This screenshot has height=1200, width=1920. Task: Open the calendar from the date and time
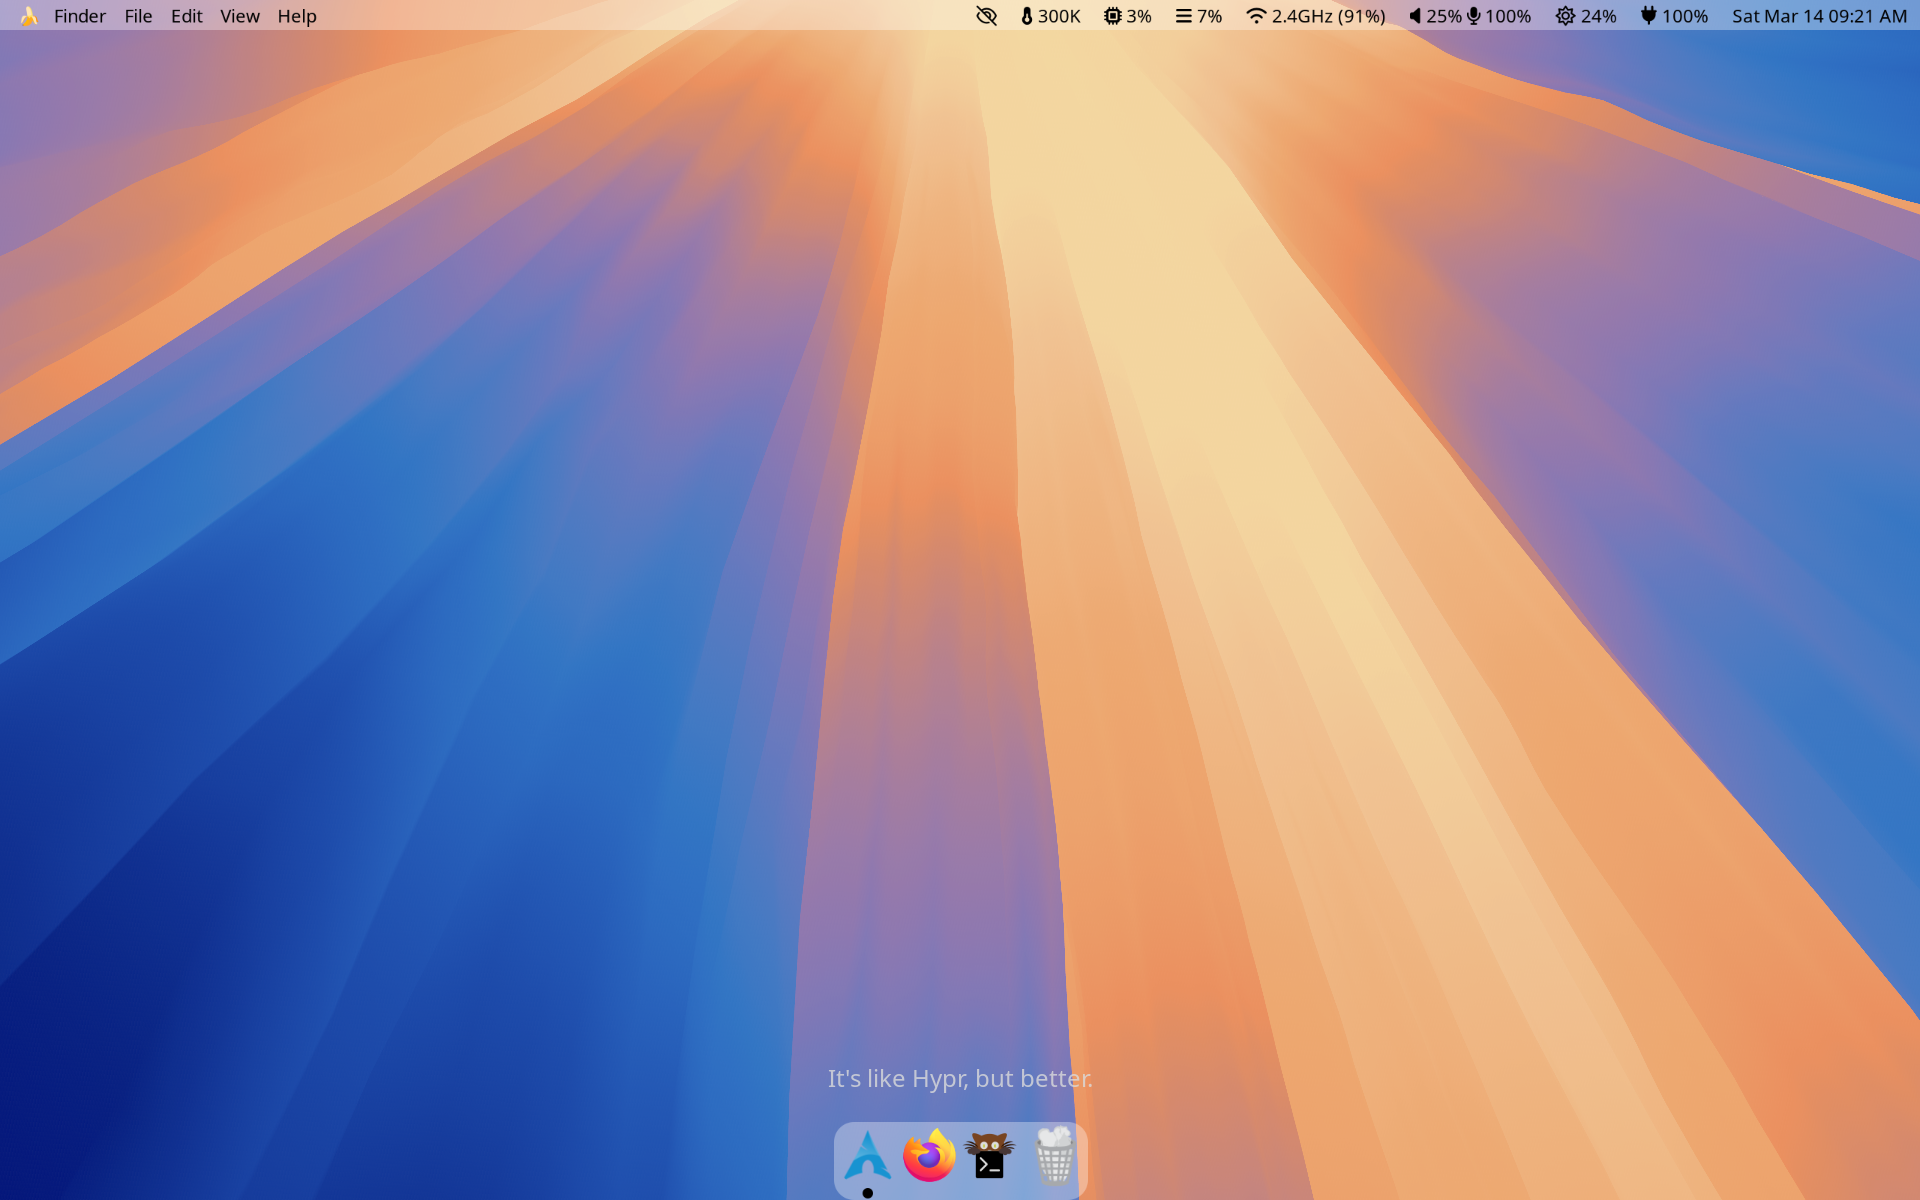1819,16
